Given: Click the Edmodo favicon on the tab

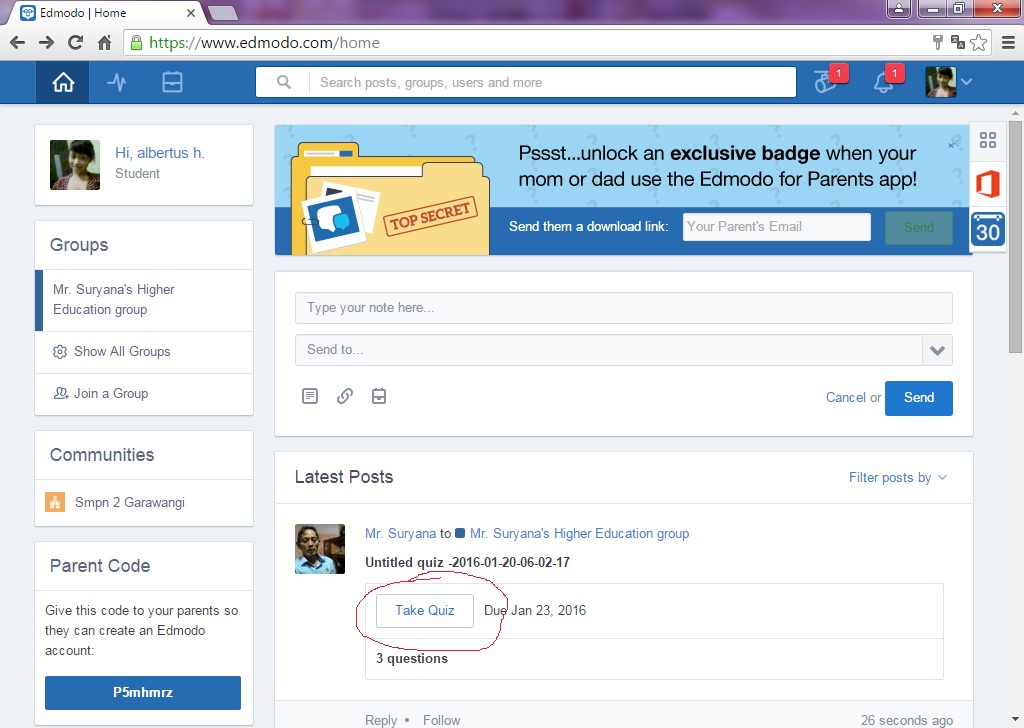Looking at the screenshot, I should 27,12.
